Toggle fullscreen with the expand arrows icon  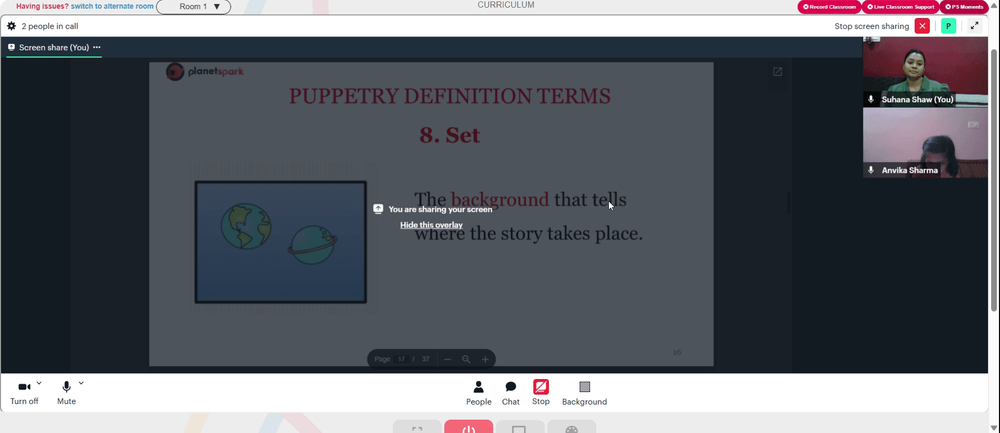(x=974, y=26)
